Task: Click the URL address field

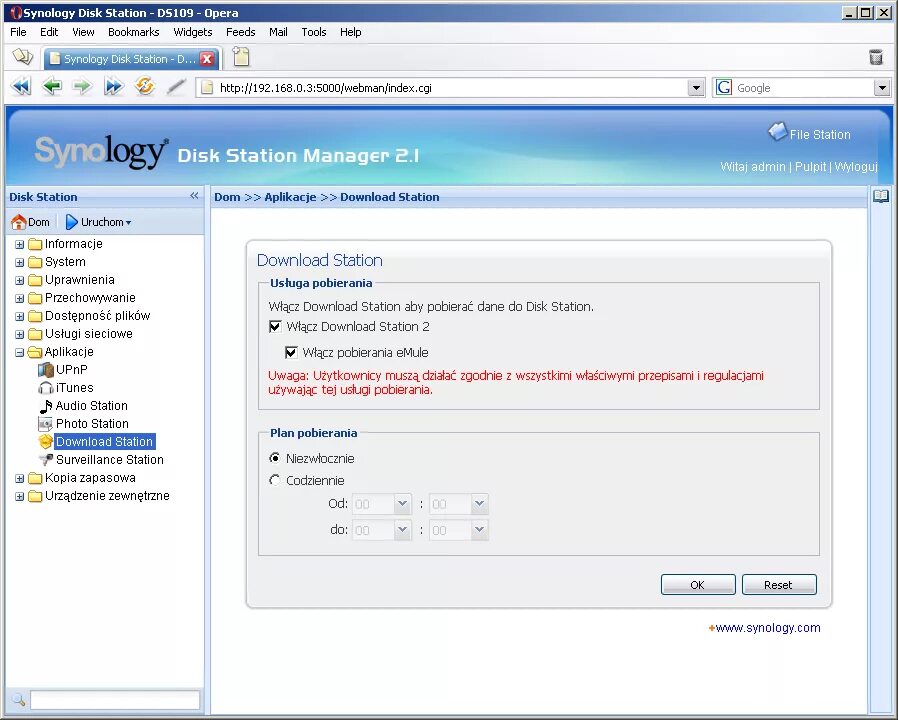Action: point(451,88)
